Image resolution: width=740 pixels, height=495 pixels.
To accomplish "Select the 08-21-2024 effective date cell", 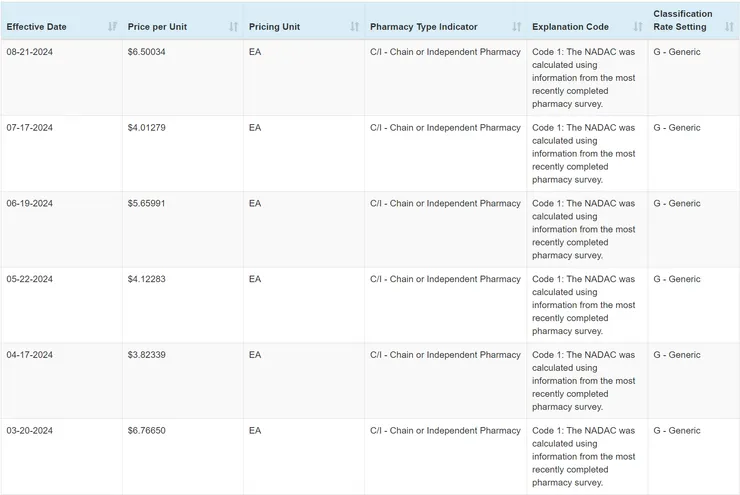I will coord(30,52).
